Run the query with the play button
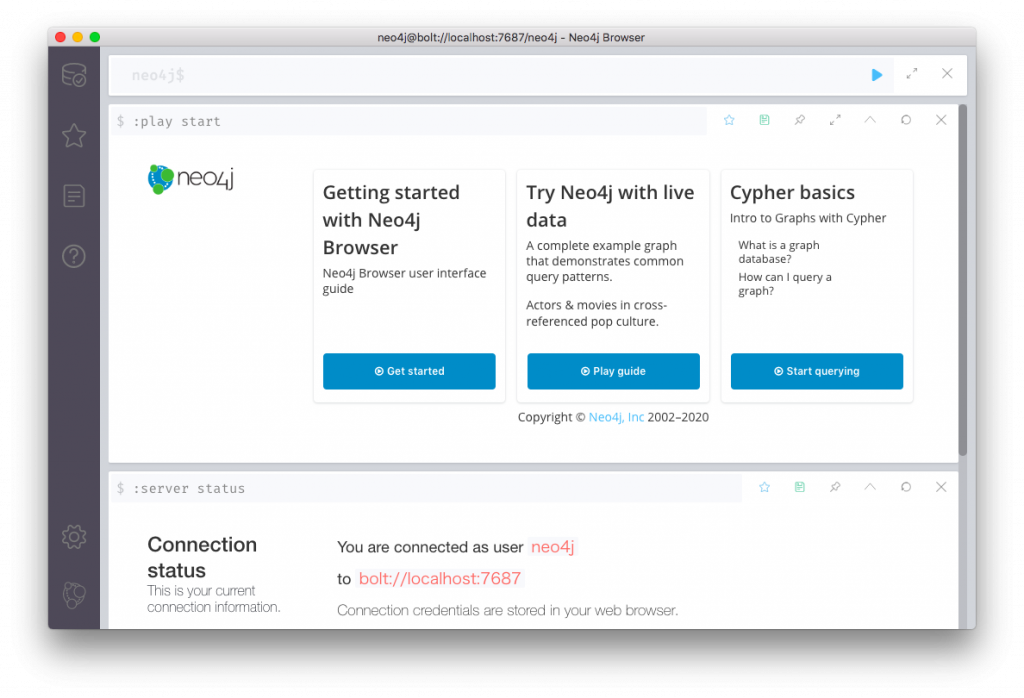Image resolution: width=1024 pixels, height=698 pixels. click(877, 75)
